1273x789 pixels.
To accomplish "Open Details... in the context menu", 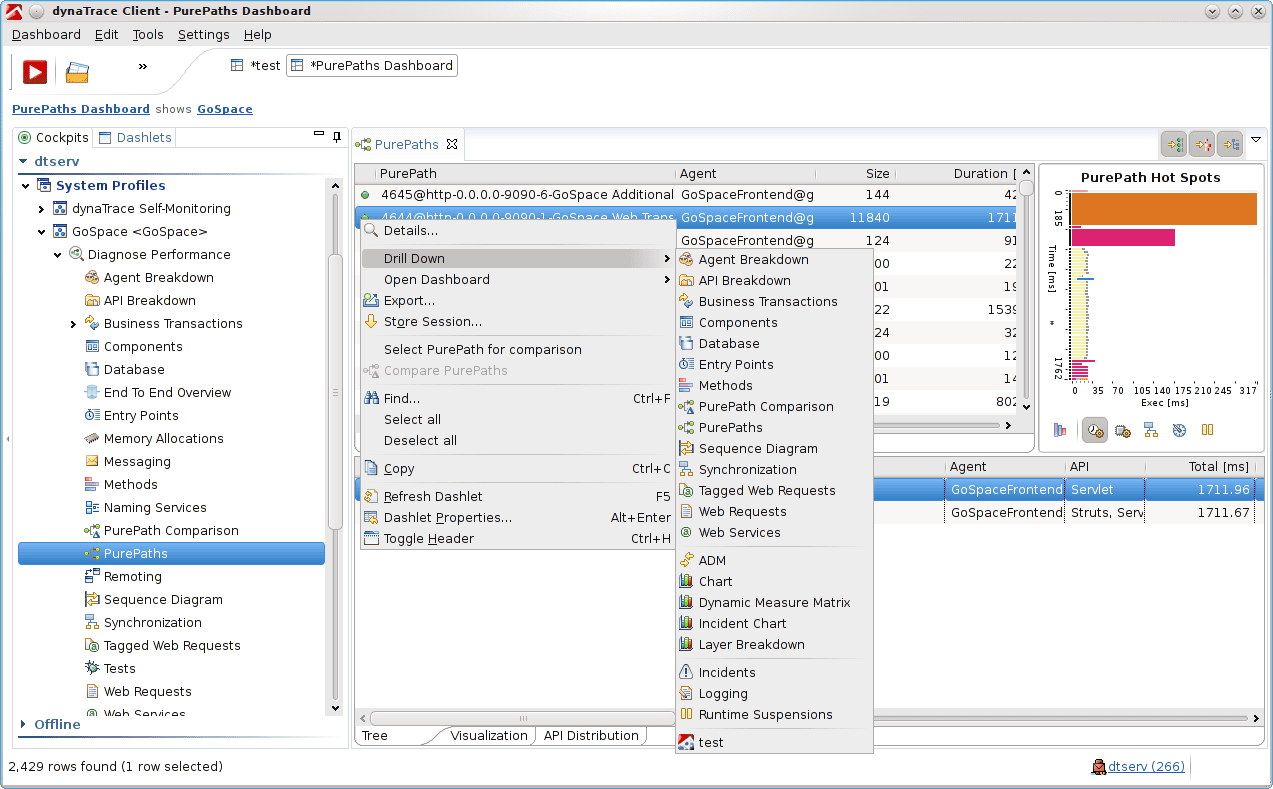I will (x=518, y=230).
